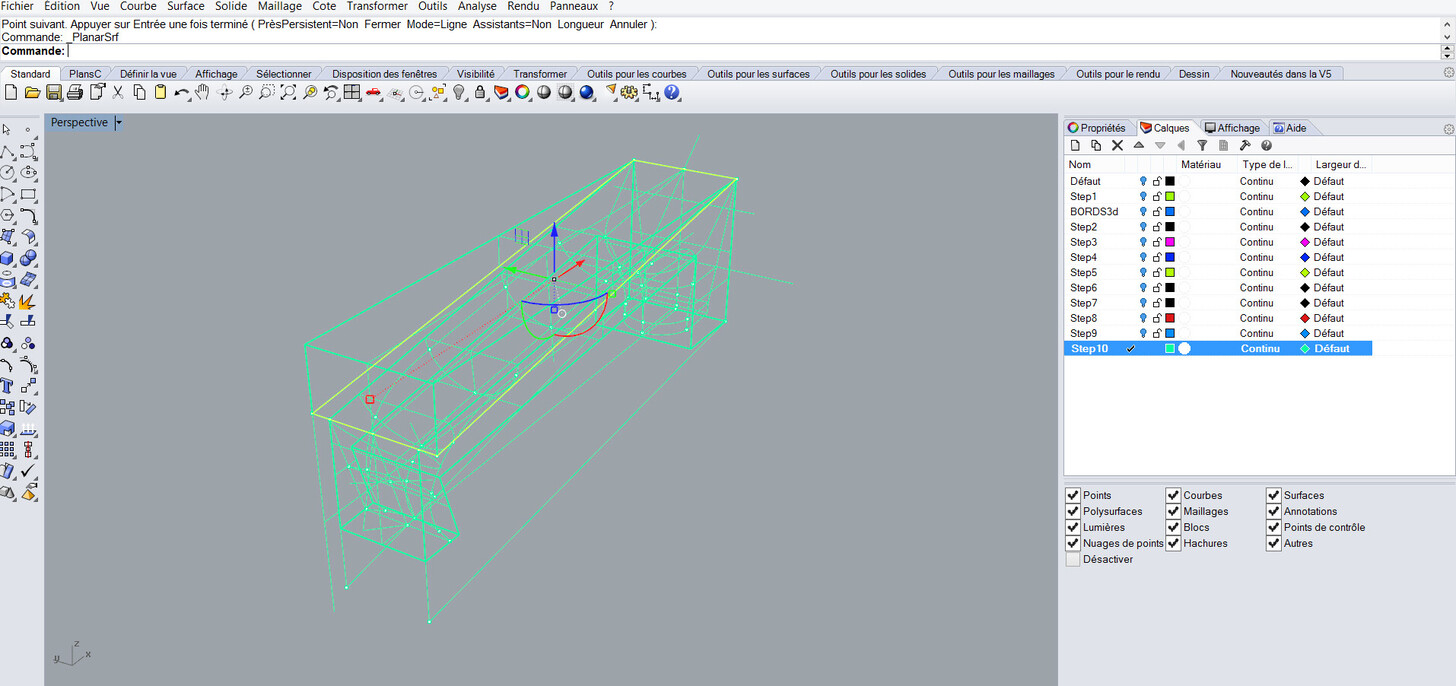Select the BORDS3d layer row
Image resolution: width=1456 pixels, height=686 pixels.
point(1218,212)
